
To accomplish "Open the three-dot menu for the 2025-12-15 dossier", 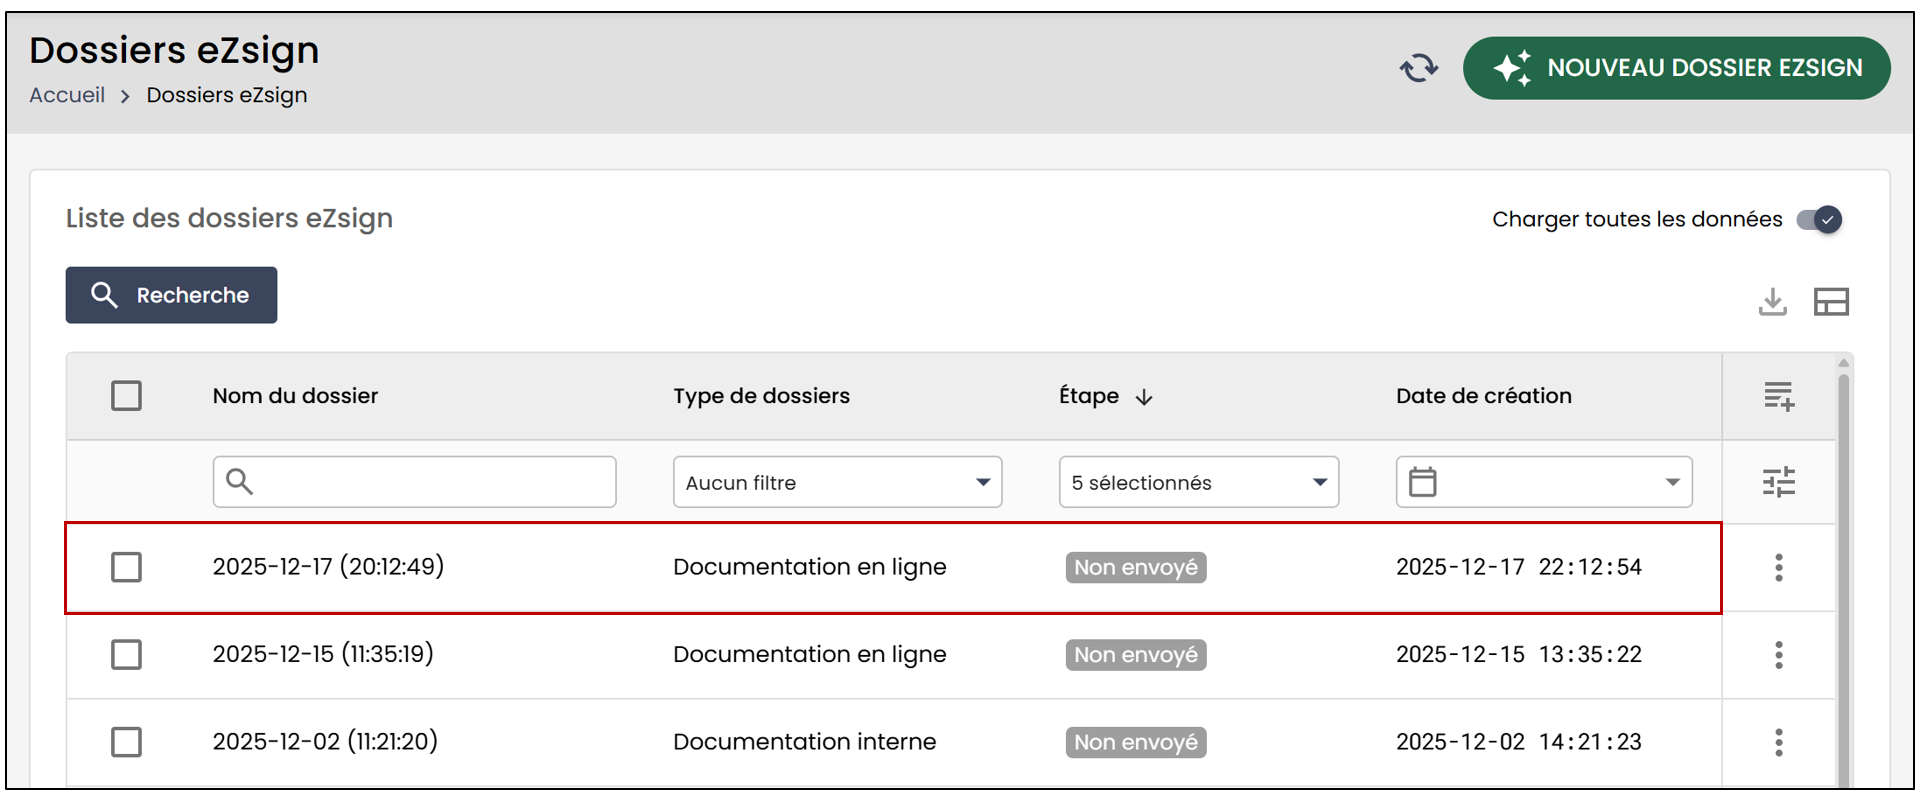I will 1778,655.
